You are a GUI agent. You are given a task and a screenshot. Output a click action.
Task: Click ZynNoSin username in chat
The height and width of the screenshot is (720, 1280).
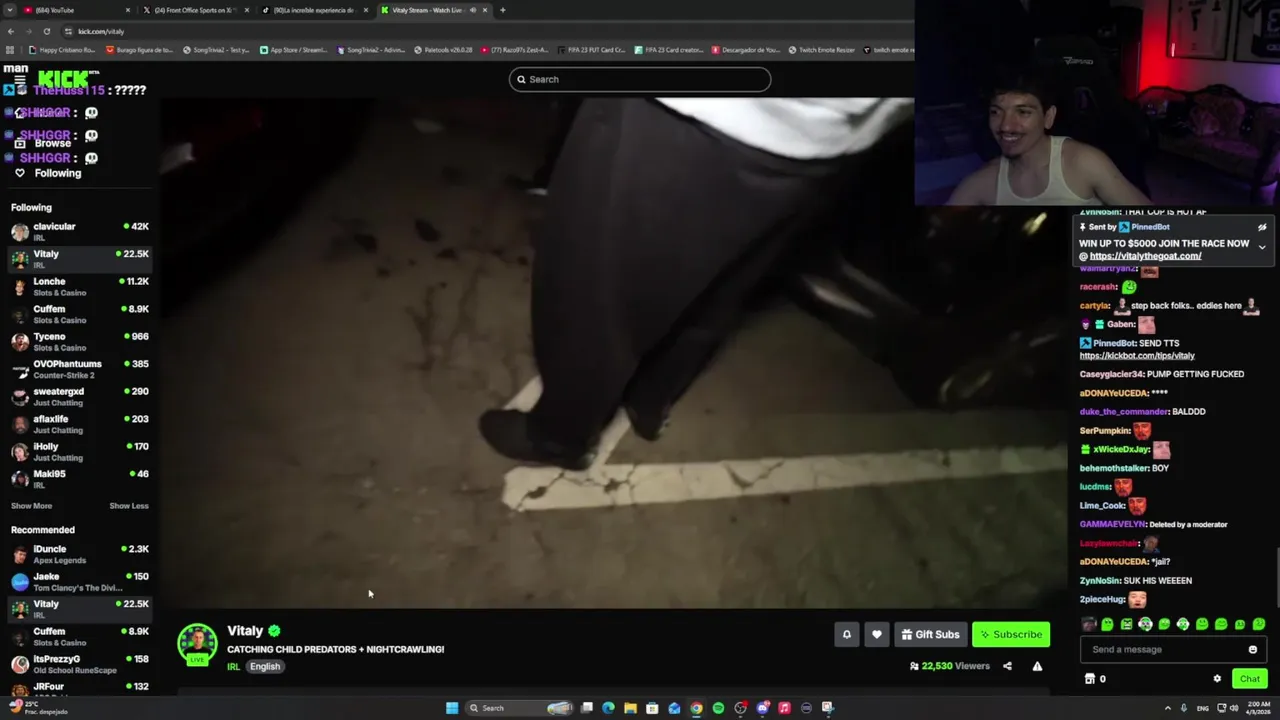pos(1099,581)
